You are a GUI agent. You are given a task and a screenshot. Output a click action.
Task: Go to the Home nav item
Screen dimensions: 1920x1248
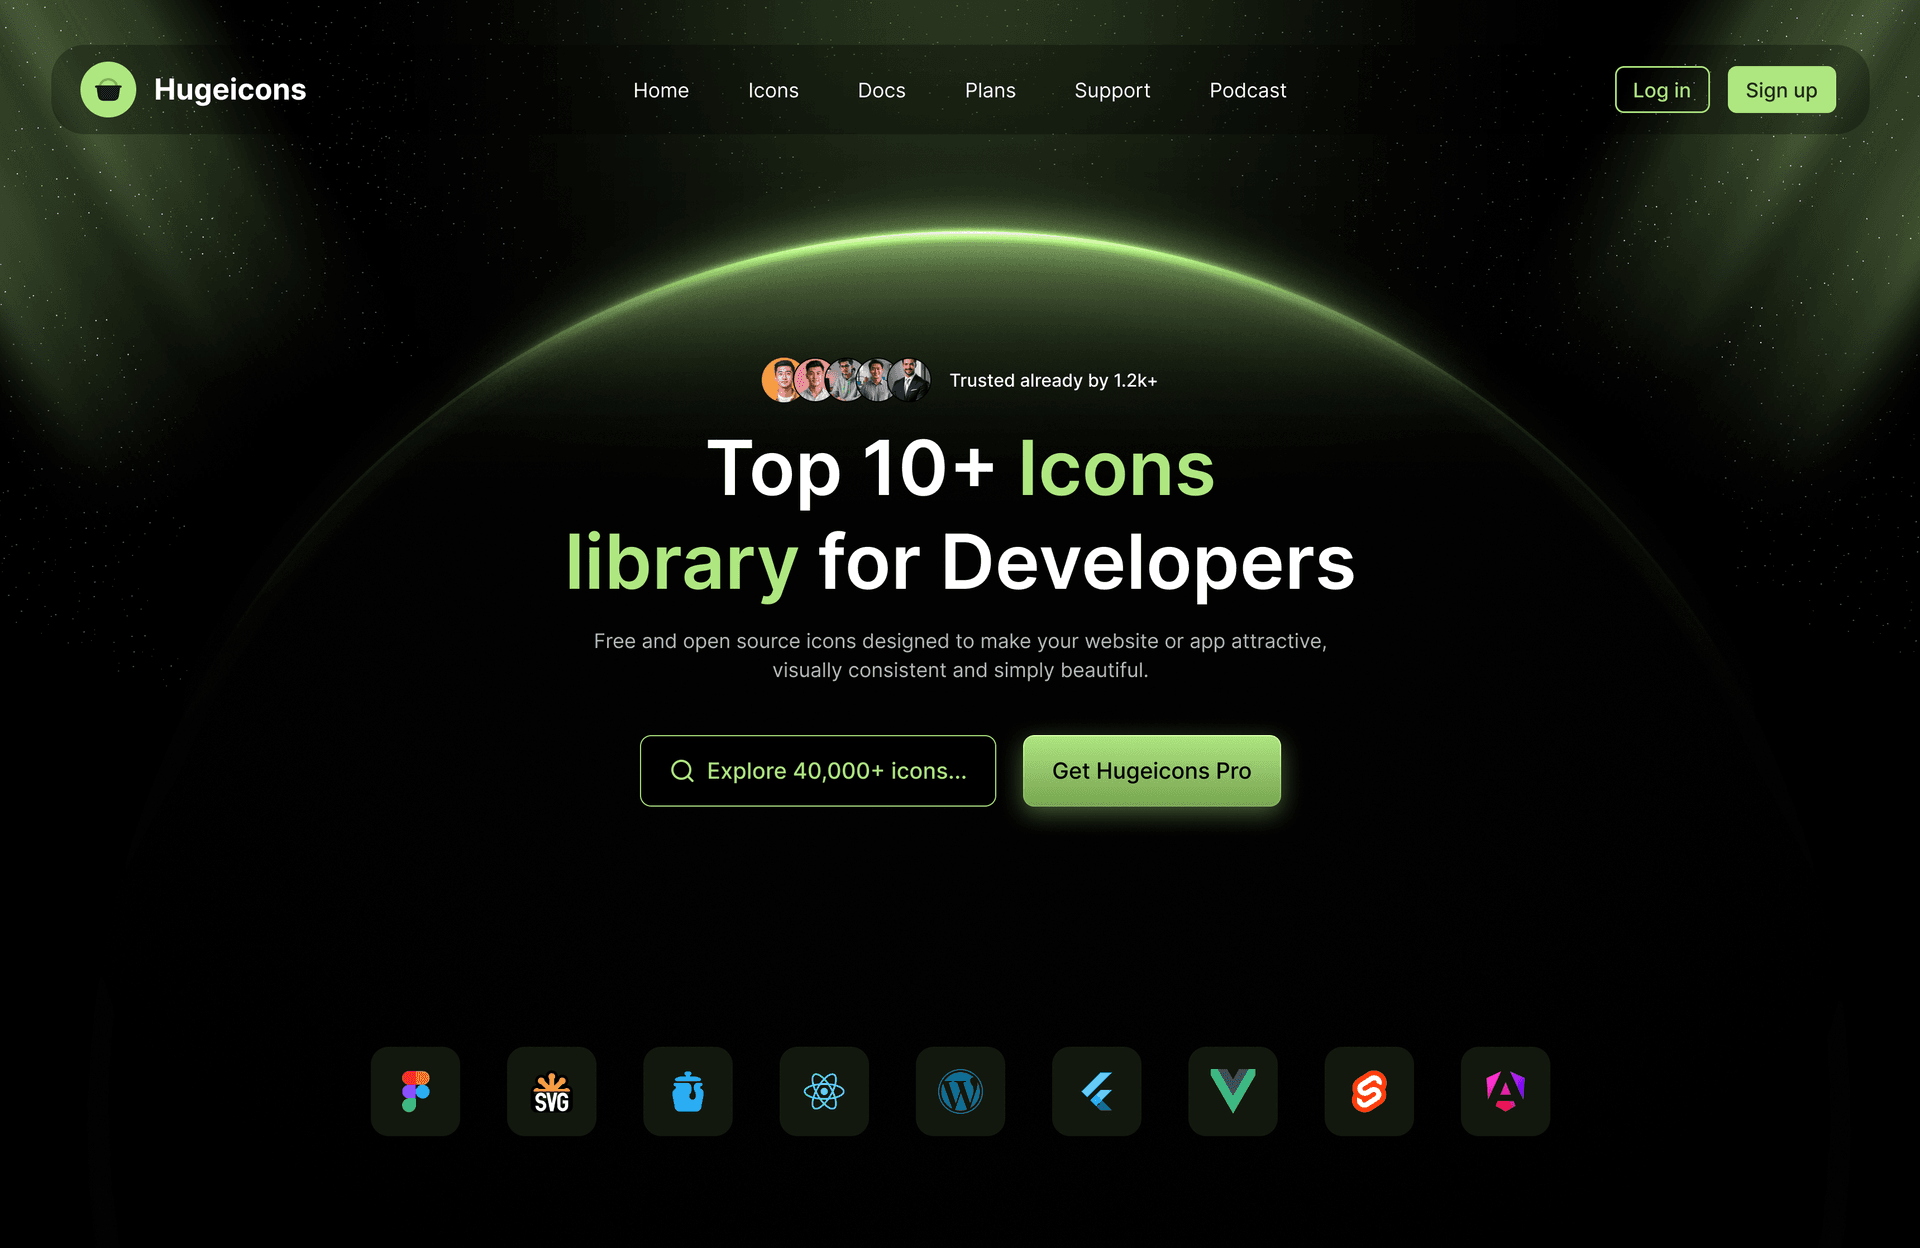[x=661, y=90]
